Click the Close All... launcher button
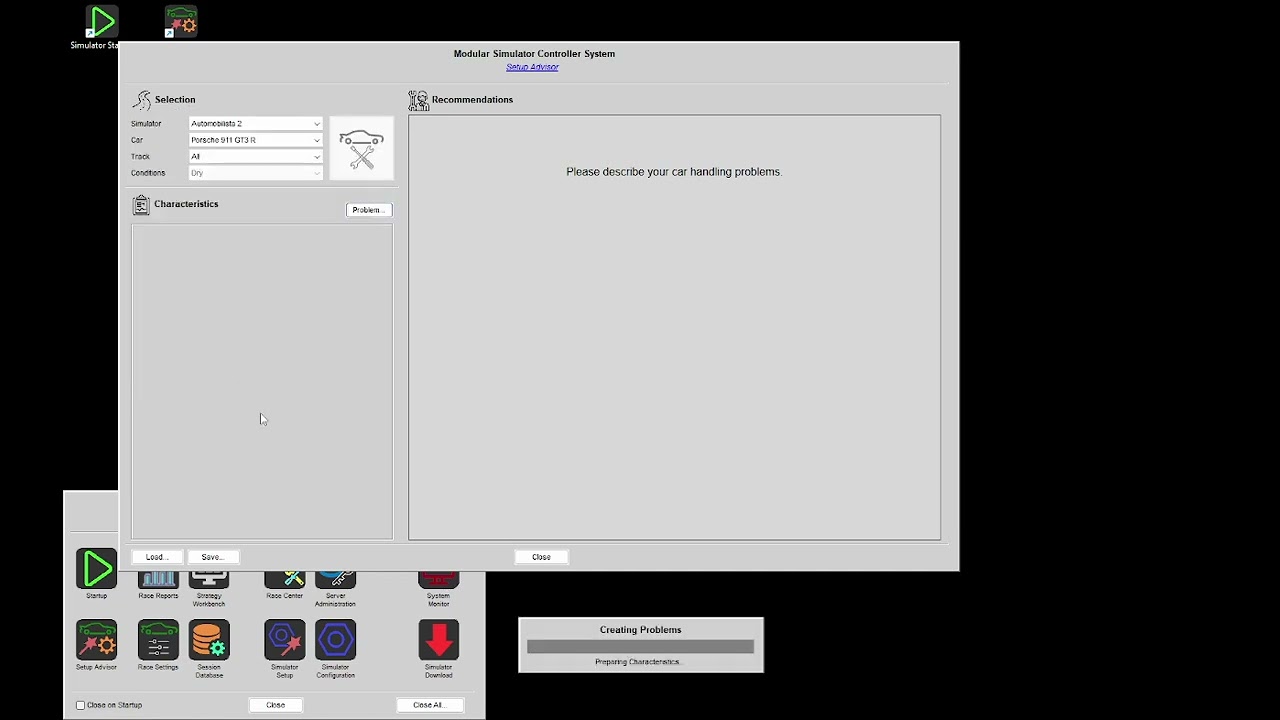The width and height of the screenshot is (1280, 720). (428, 705)
